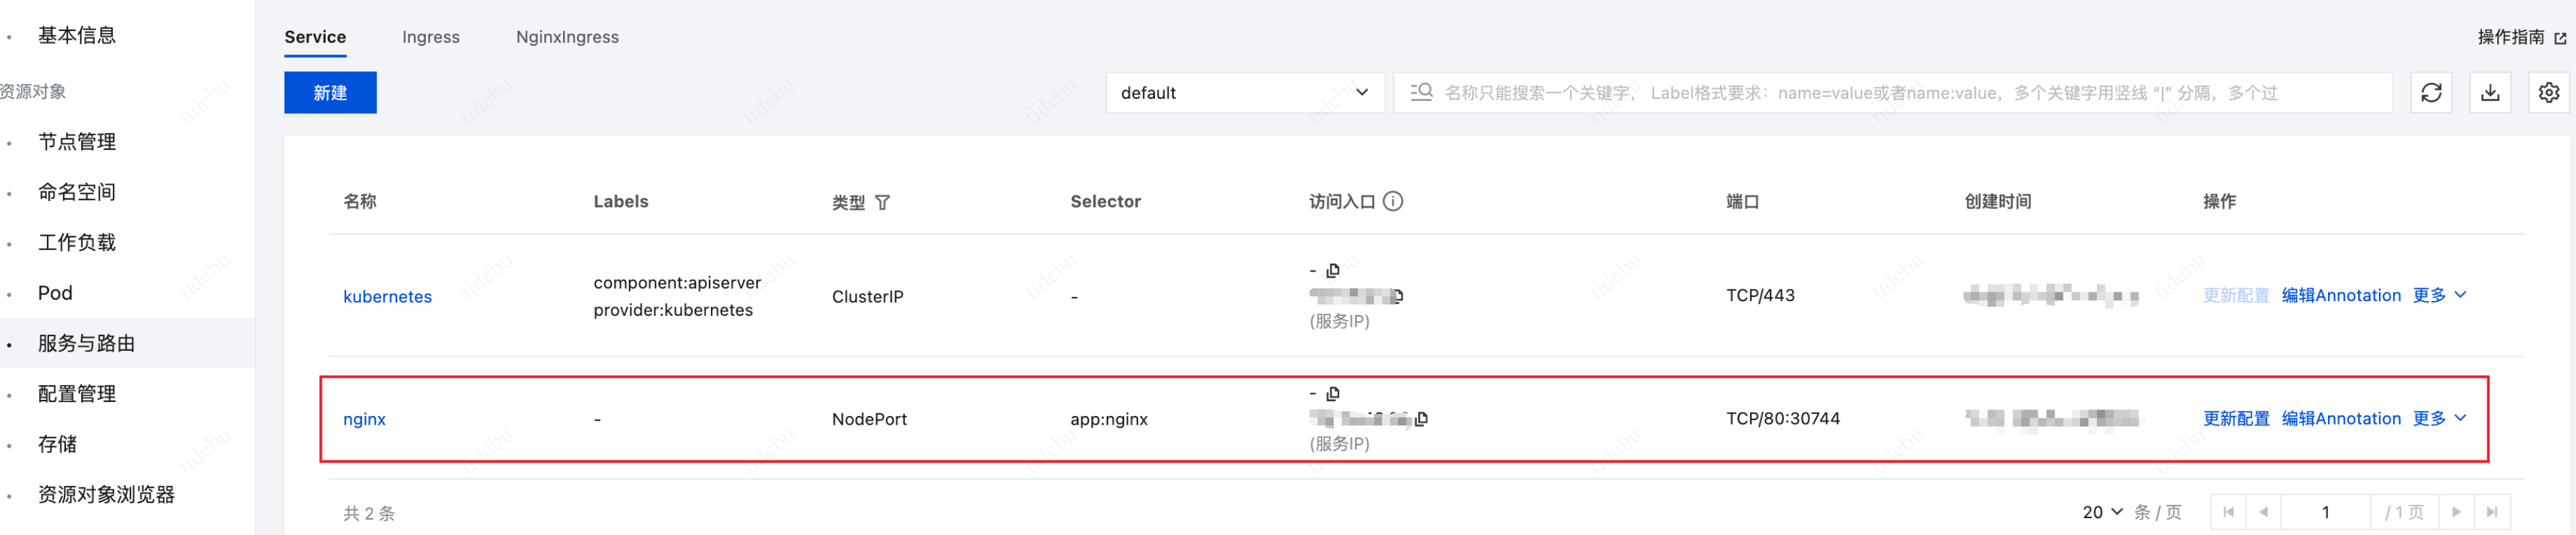This screenshot has width=2576, height=535.
Task: Click the filter icon beside 类型 column
Action: 882,203
